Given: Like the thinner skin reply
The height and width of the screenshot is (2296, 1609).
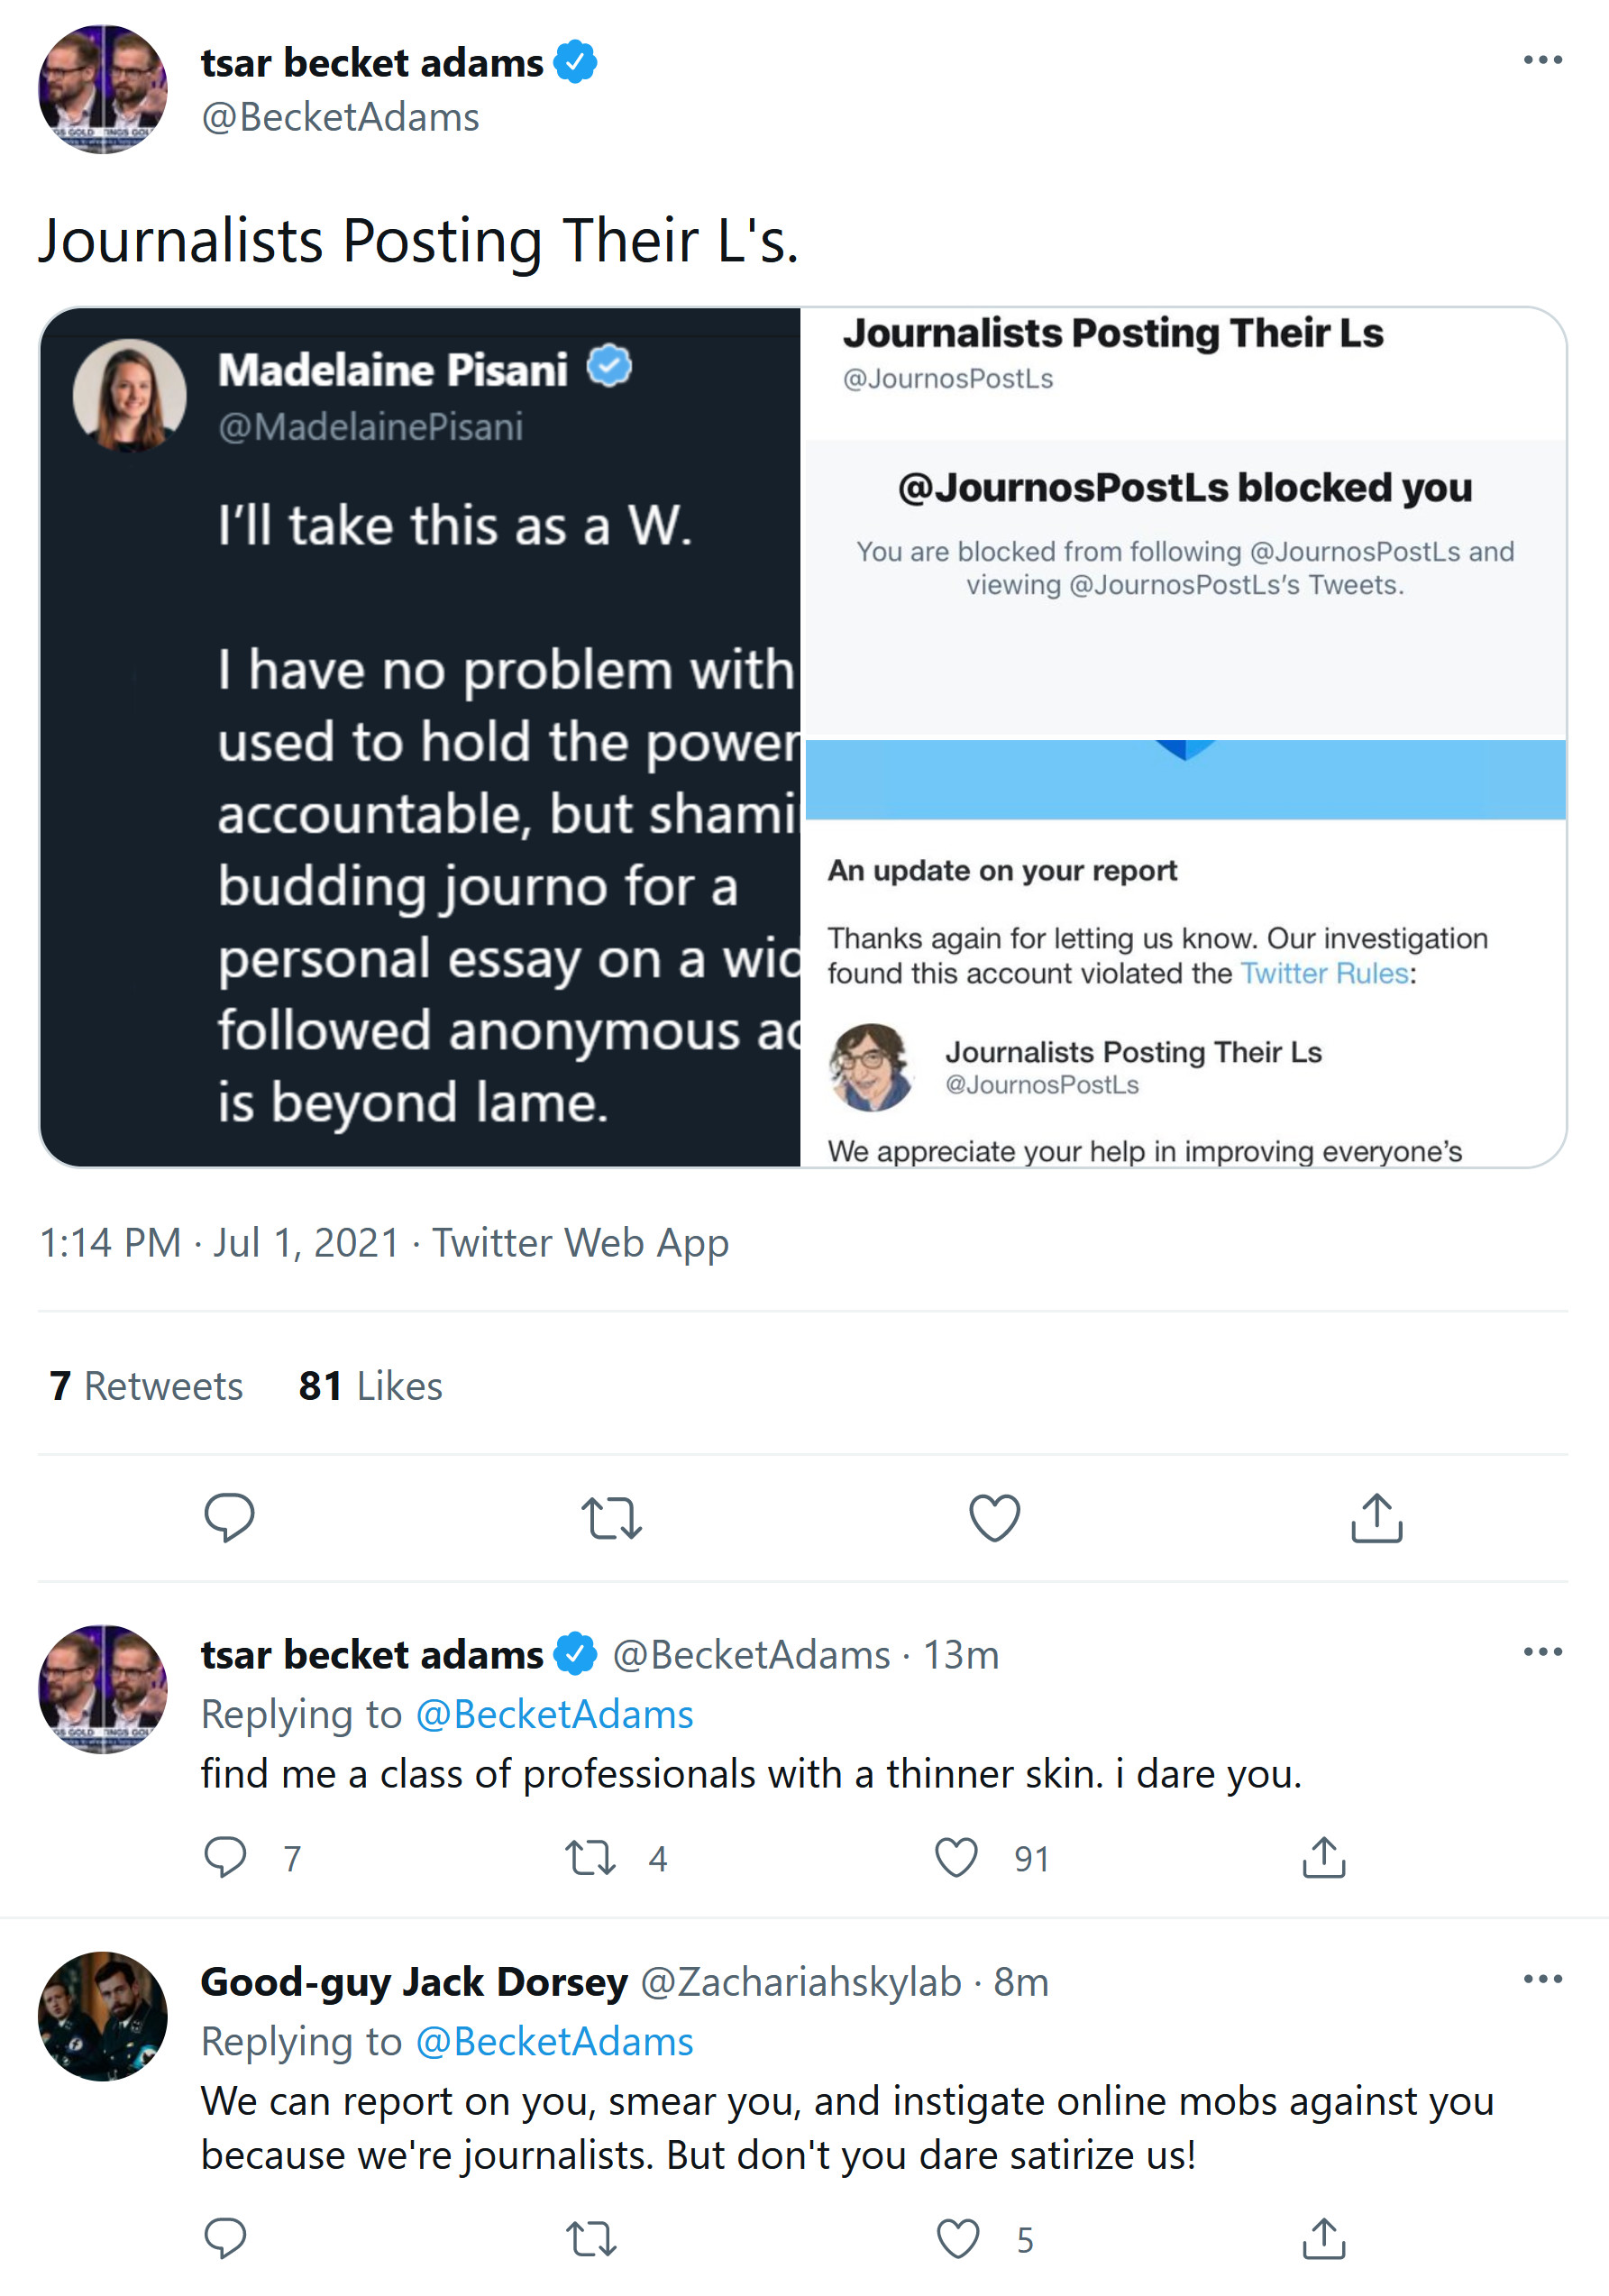Looking at the screenshot, I should 956,1857.
